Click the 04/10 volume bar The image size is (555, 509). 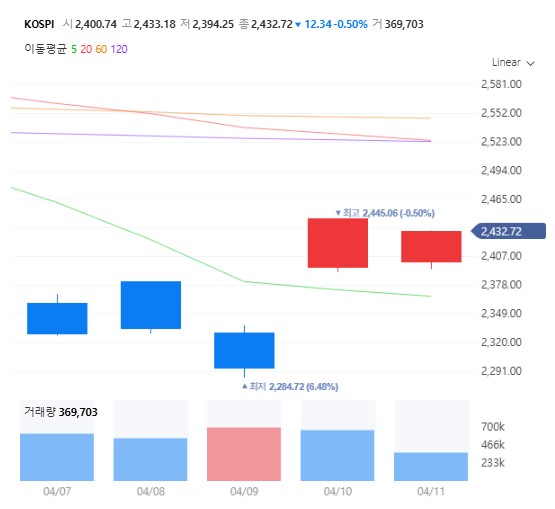click(x=337, y=455)
